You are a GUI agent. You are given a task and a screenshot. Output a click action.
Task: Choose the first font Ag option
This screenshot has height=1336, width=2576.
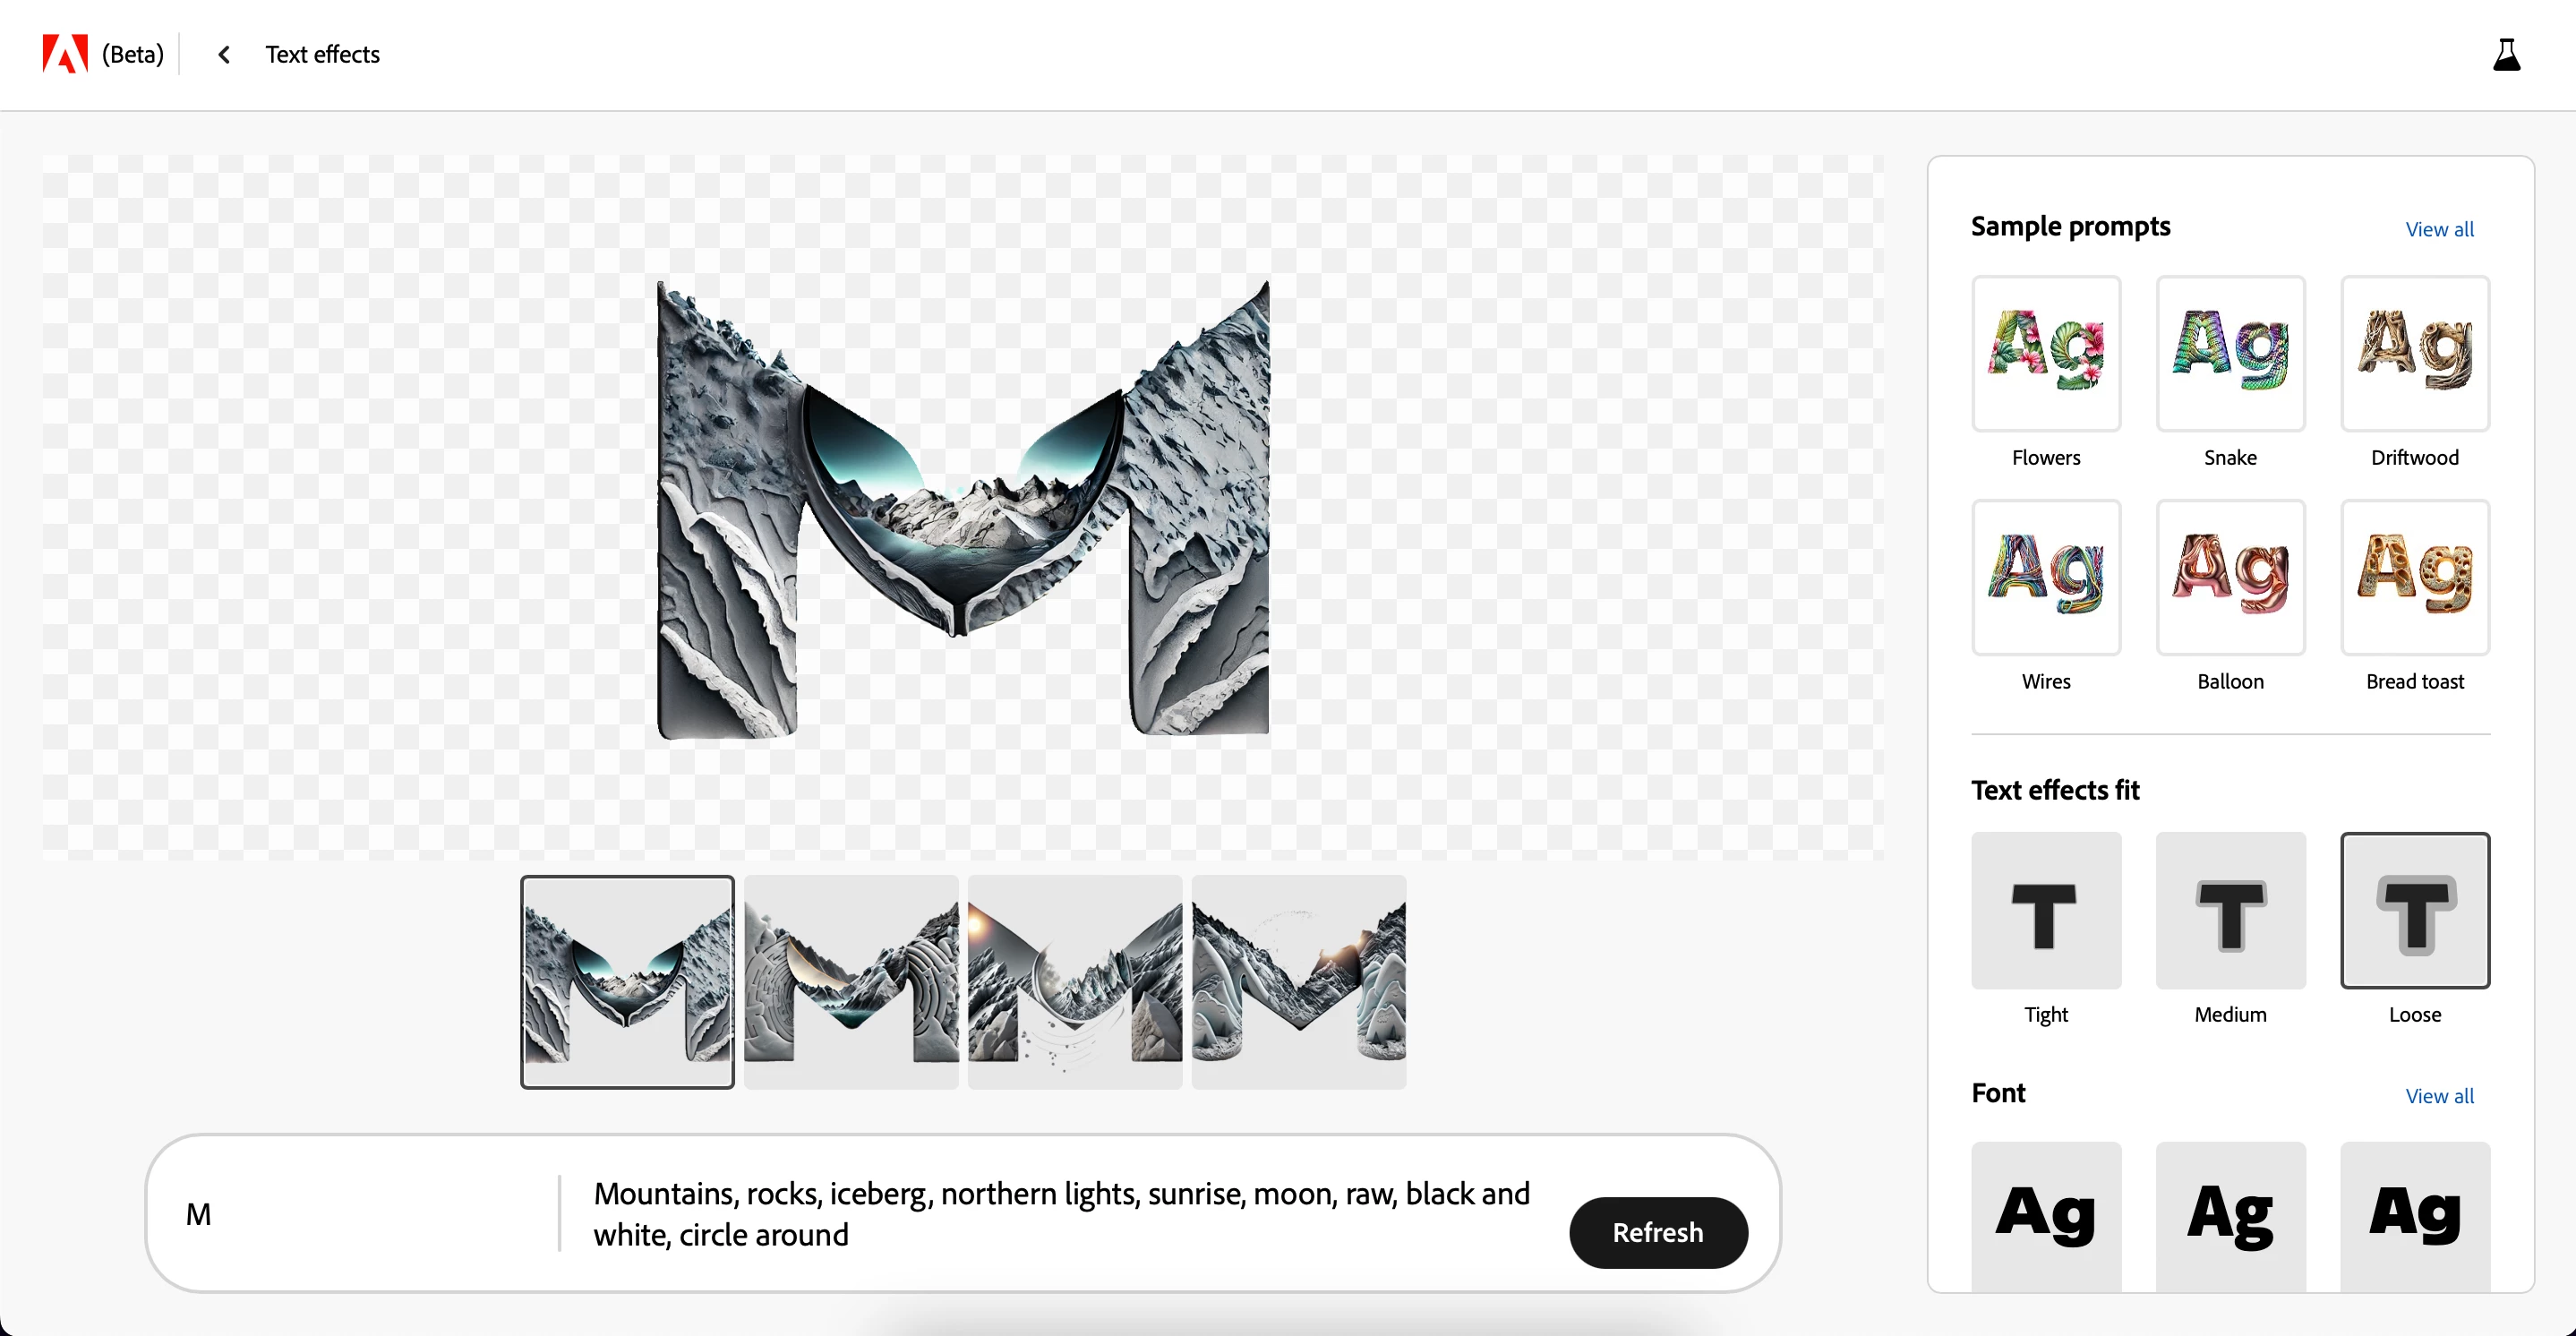tap(2046, 1216)
